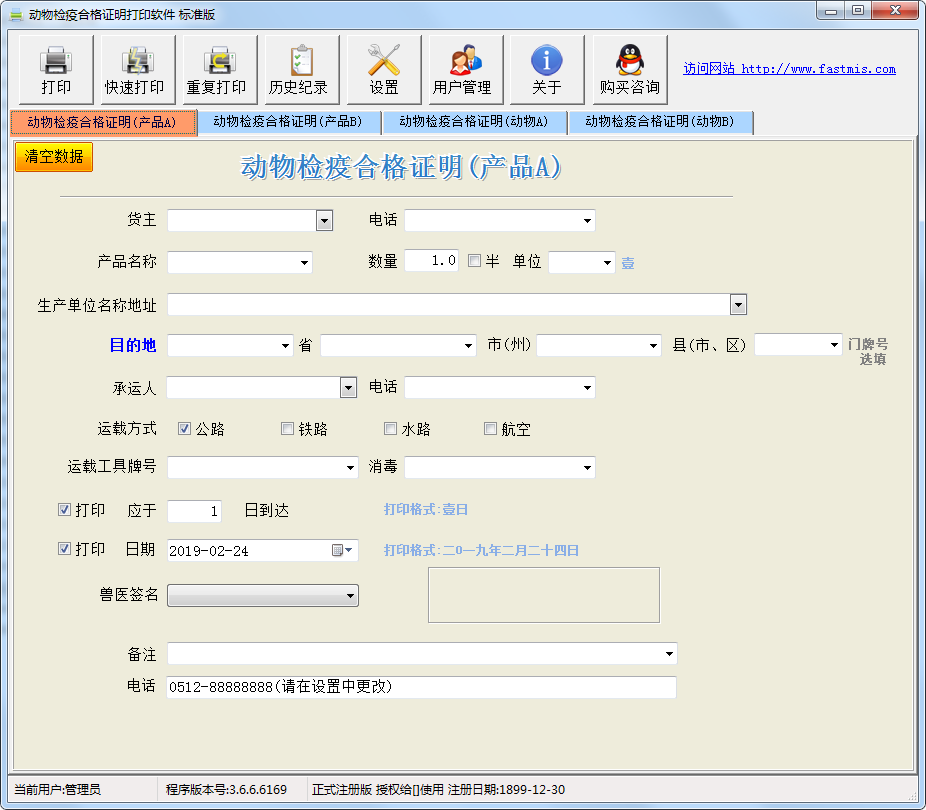Switch to tab 动物检疫合格证明(产品B)

point(288,122)
